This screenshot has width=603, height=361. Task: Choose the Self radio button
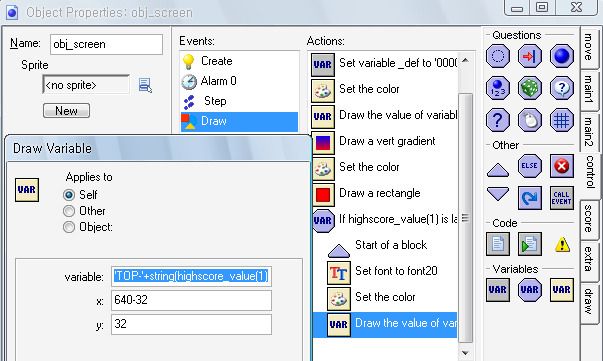click(69, 195)
